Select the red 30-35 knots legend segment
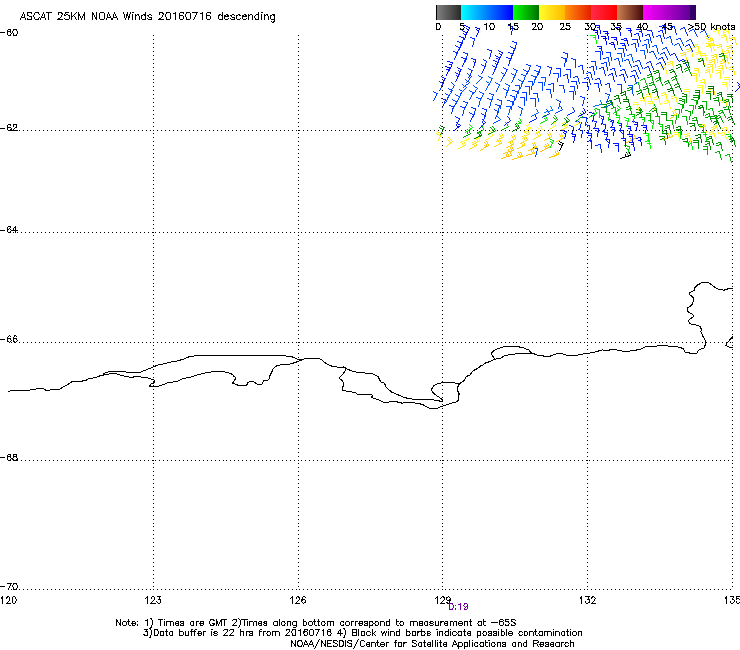This screenshot has height=650, width=740. (x=604, y=12)
